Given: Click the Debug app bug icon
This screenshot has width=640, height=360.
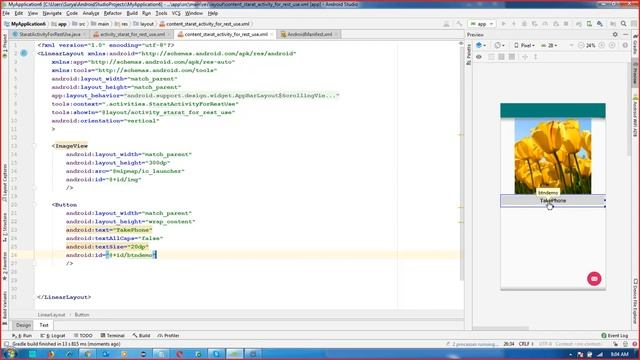Looking at the screenshot, I should click(524, 24).
